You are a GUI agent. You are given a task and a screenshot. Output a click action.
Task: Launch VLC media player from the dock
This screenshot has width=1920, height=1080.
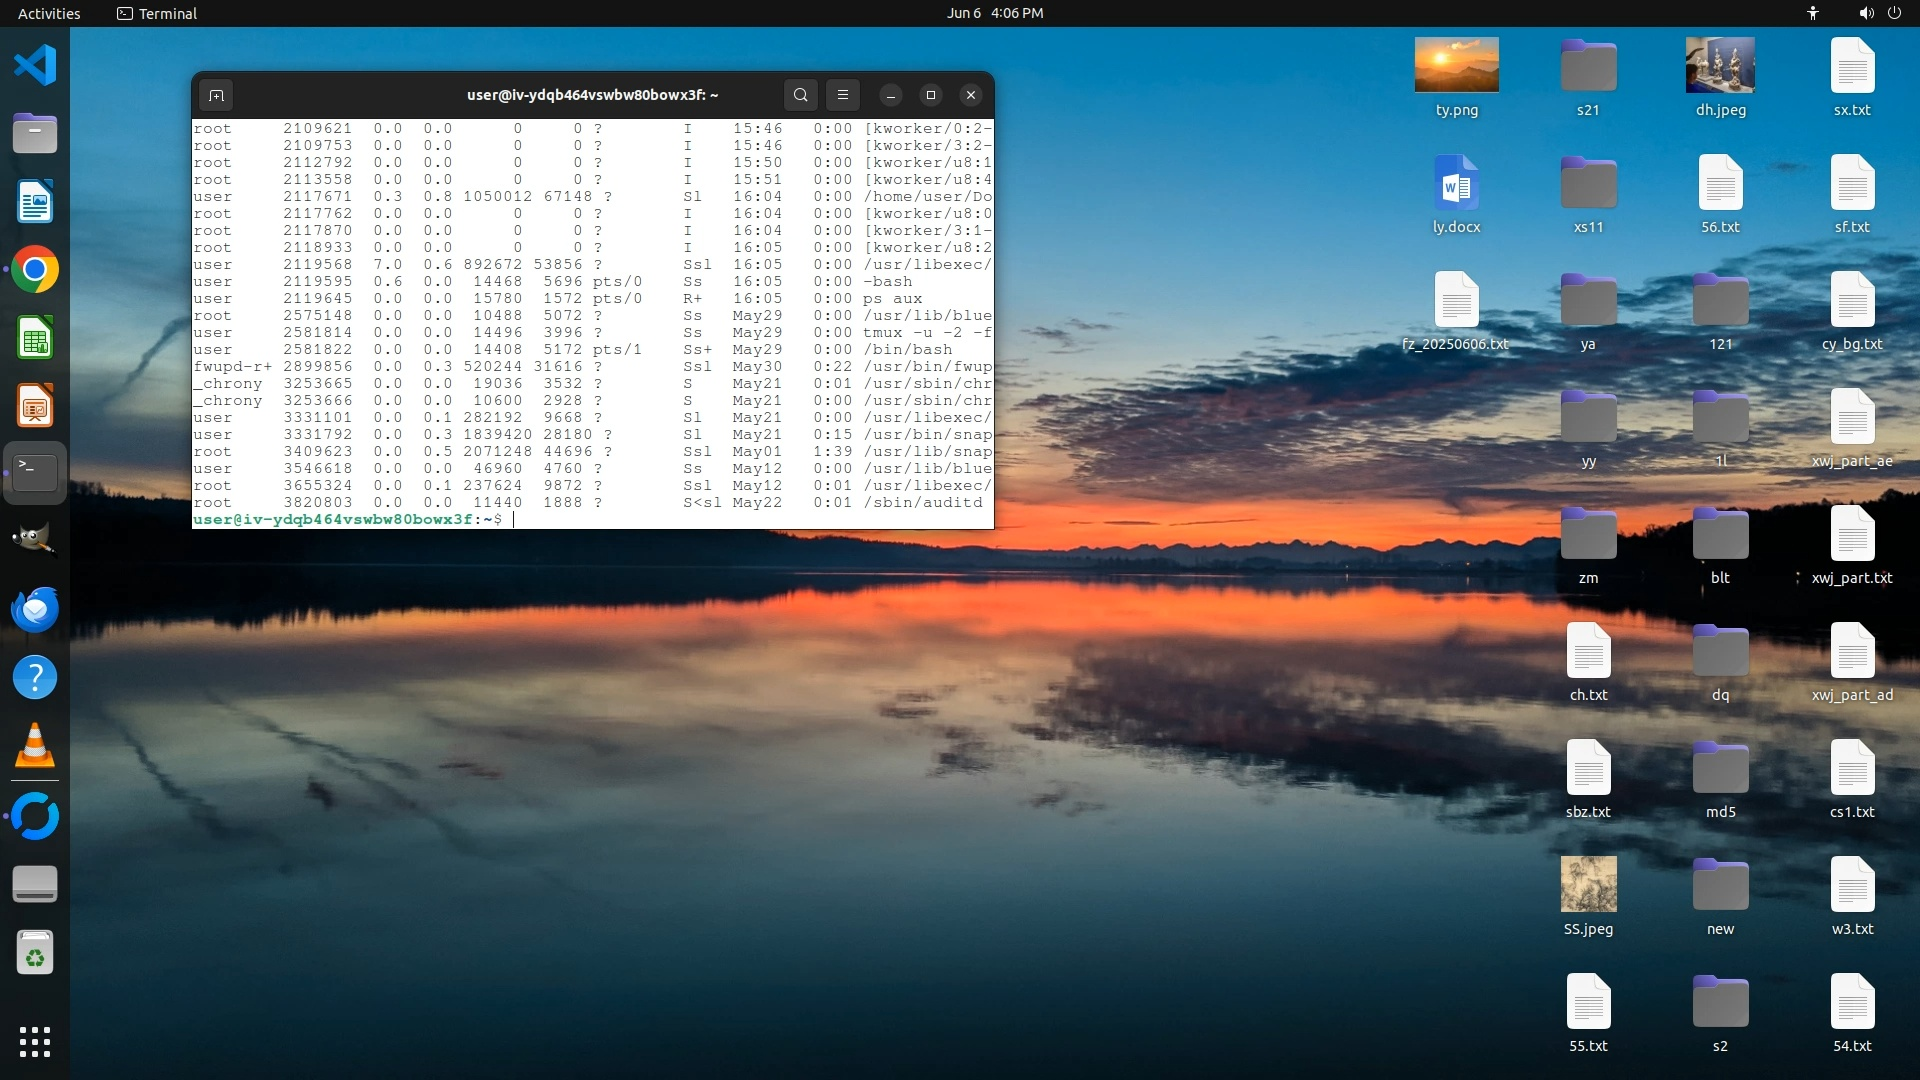click(x=35, y=746)
